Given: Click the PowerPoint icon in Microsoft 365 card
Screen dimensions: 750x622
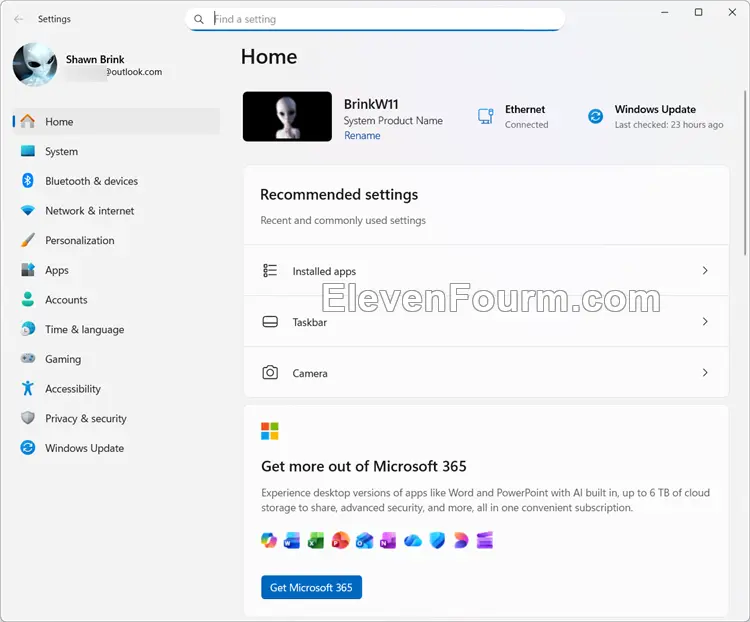Looking at the screenshot, I should (340, 541).
